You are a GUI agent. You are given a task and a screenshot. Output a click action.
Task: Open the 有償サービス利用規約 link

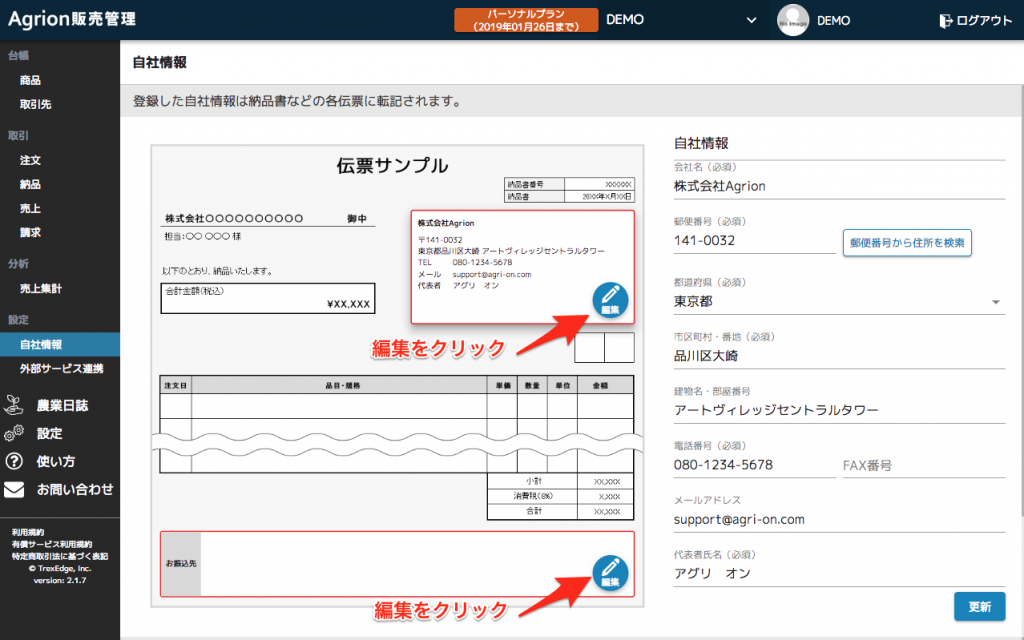(52, 544)
